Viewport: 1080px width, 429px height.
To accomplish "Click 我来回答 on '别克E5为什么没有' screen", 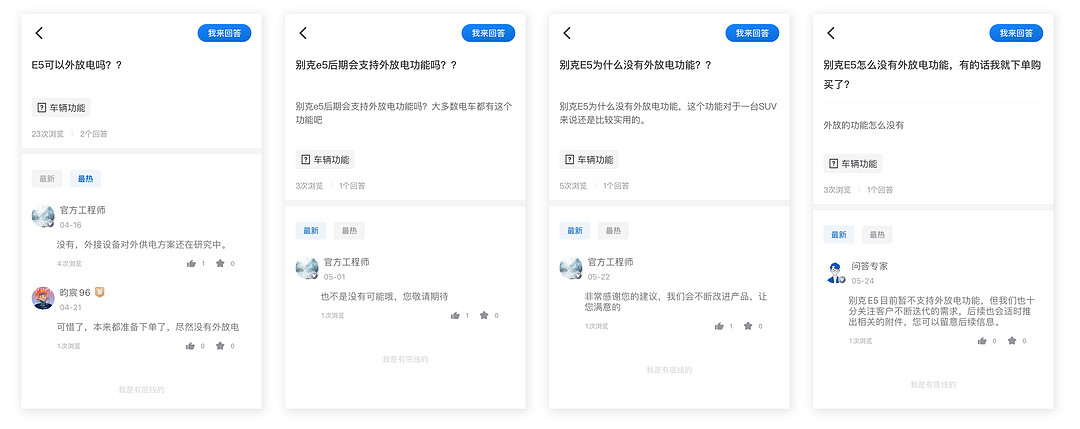I will coord(752,33).
